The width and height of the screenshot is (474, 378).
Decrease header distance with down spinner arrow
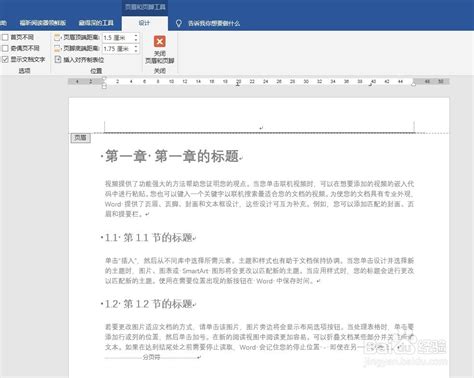coord(136,40)
